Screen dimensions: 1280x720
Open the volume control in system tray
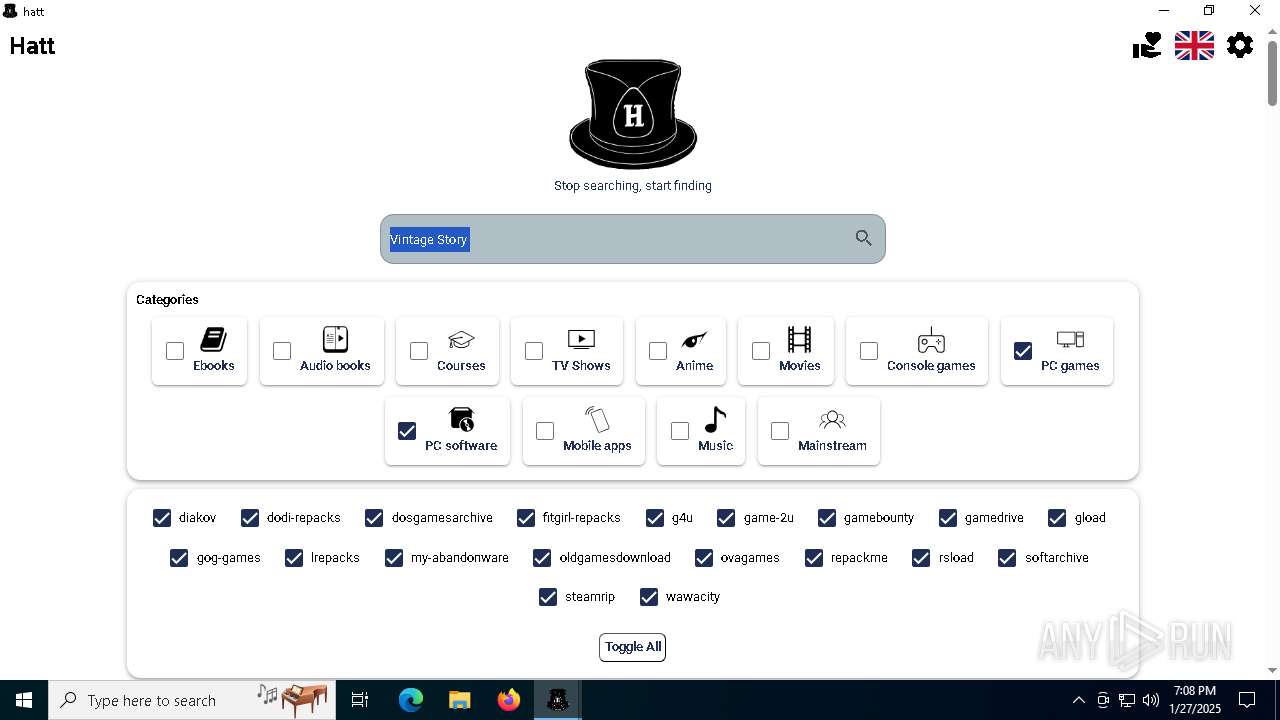pyautogui.click(x=1151, y=700)
